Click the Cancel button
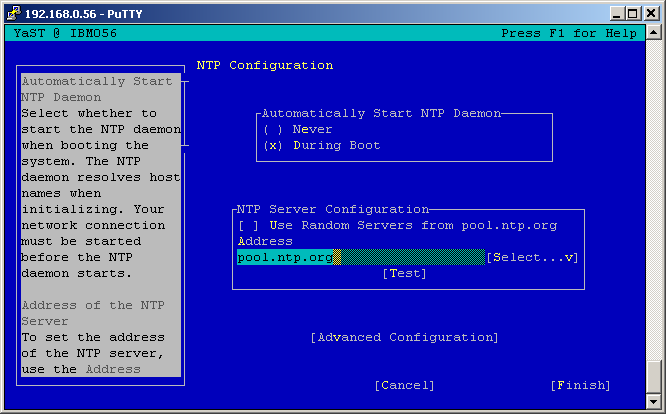The width and height of the screenshot is (666, 414). click(x=404, y=385)
